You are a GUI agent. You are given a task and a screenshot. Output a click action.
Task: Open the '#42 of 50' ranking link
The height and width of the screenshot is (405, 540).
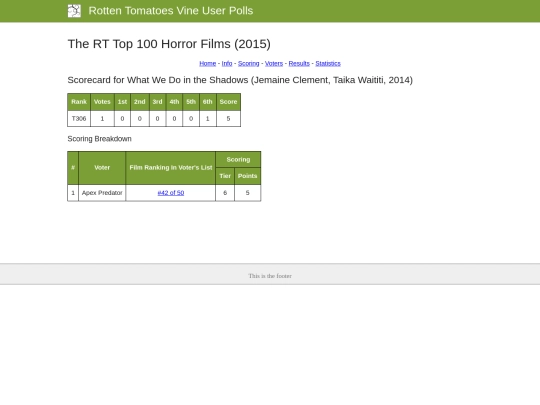(x=171, y=193)
